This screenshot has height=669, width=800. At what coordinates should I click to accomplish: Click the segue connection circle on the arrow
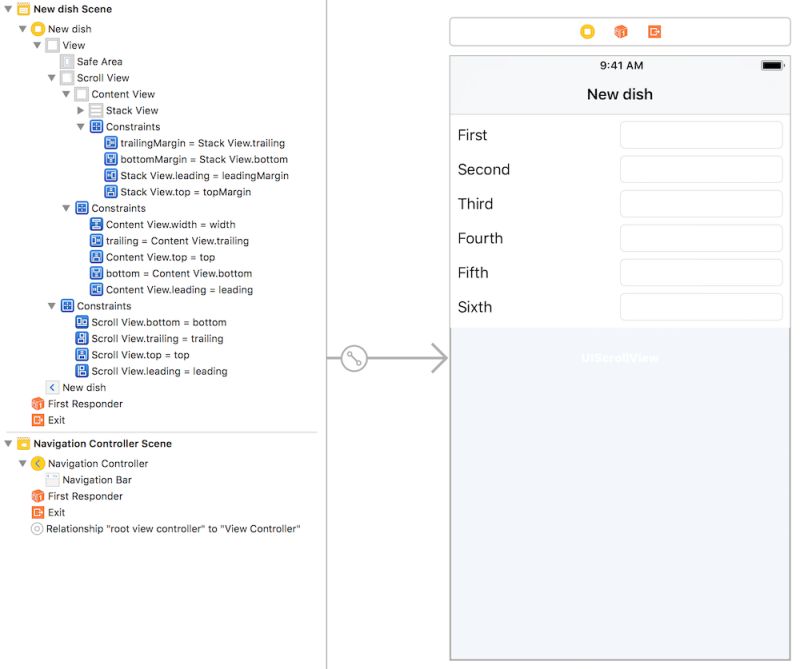click(355, 356)
